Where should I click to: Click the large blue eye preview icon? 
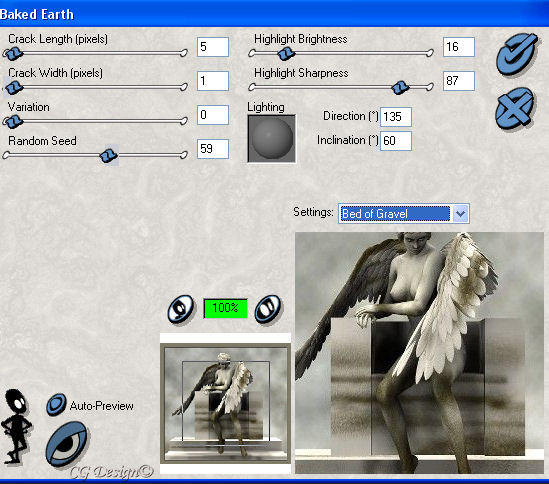tap(67, 444)
